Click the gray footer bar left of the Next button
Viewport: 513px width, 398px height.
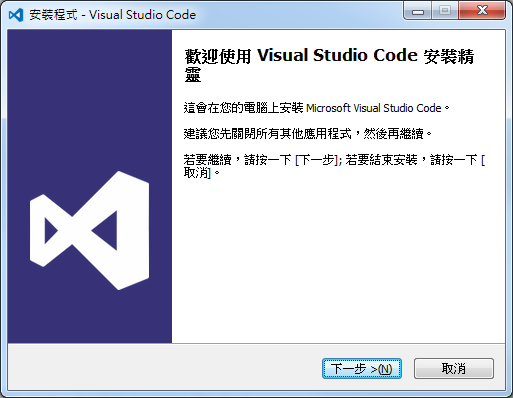pyautogui.click(x=163, y=368)
